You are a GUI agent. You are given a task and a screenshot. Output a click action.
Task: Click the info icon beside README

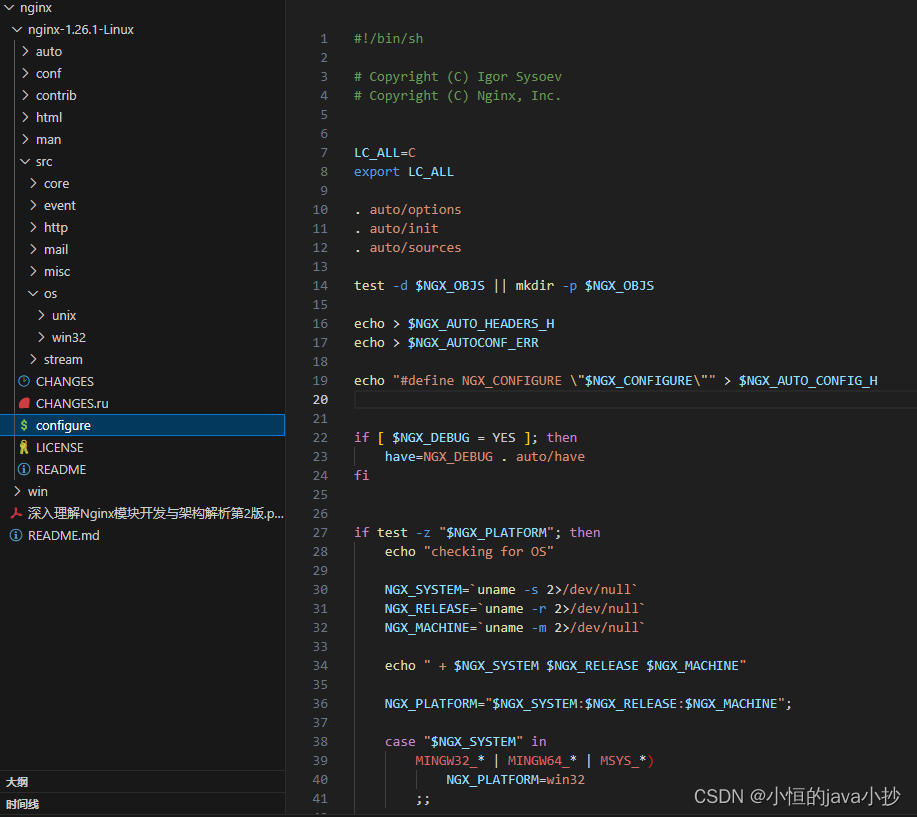pyautogui.click(x=24, y=469)
